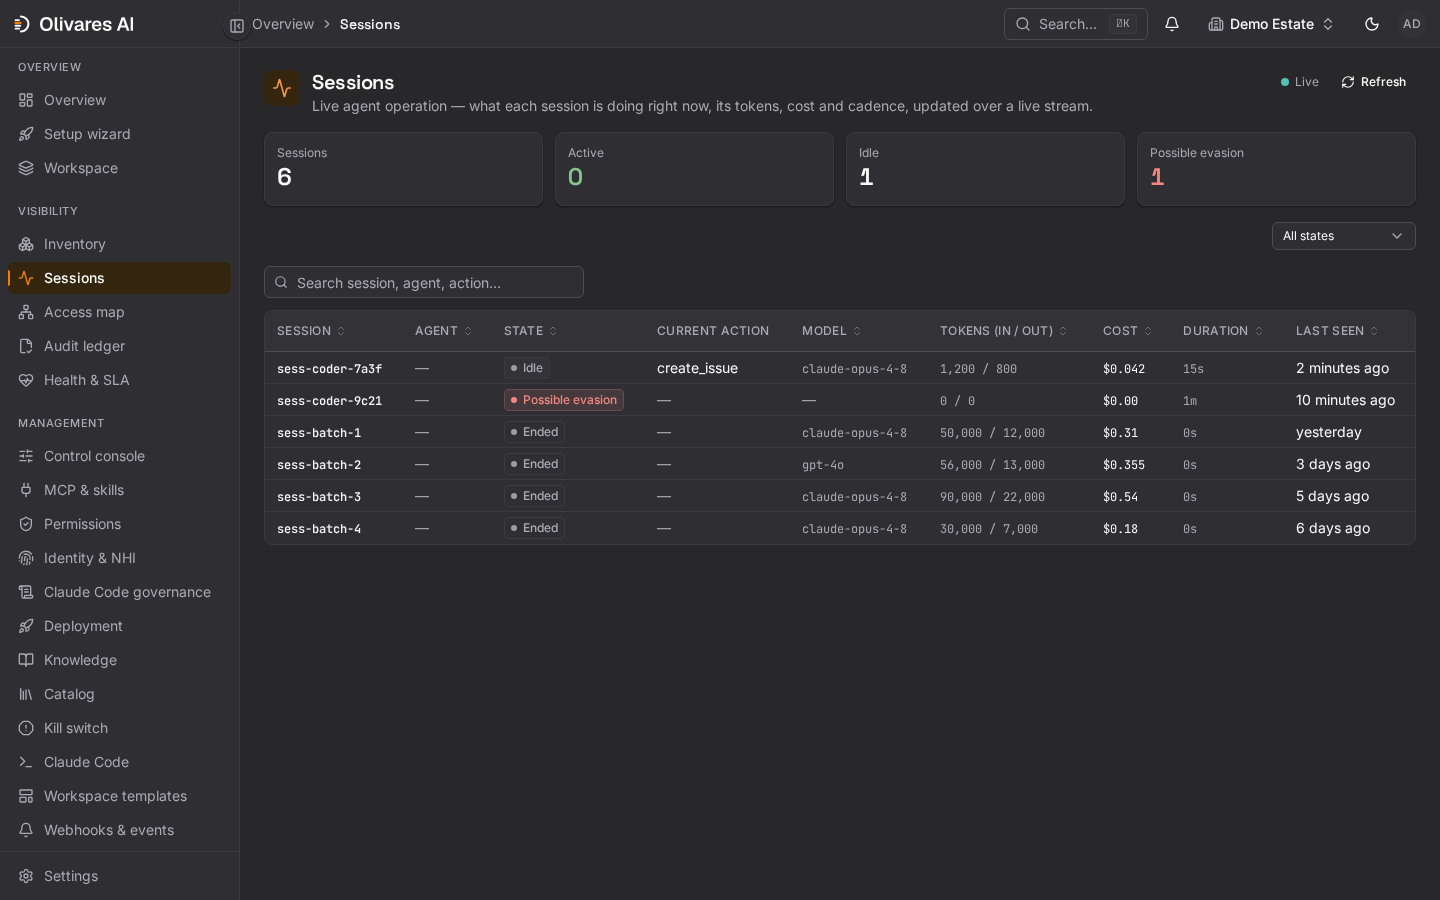Screen dimensions: 1440x900
Task: Go to Overview in the sidebar
Action: click(119, 100)
